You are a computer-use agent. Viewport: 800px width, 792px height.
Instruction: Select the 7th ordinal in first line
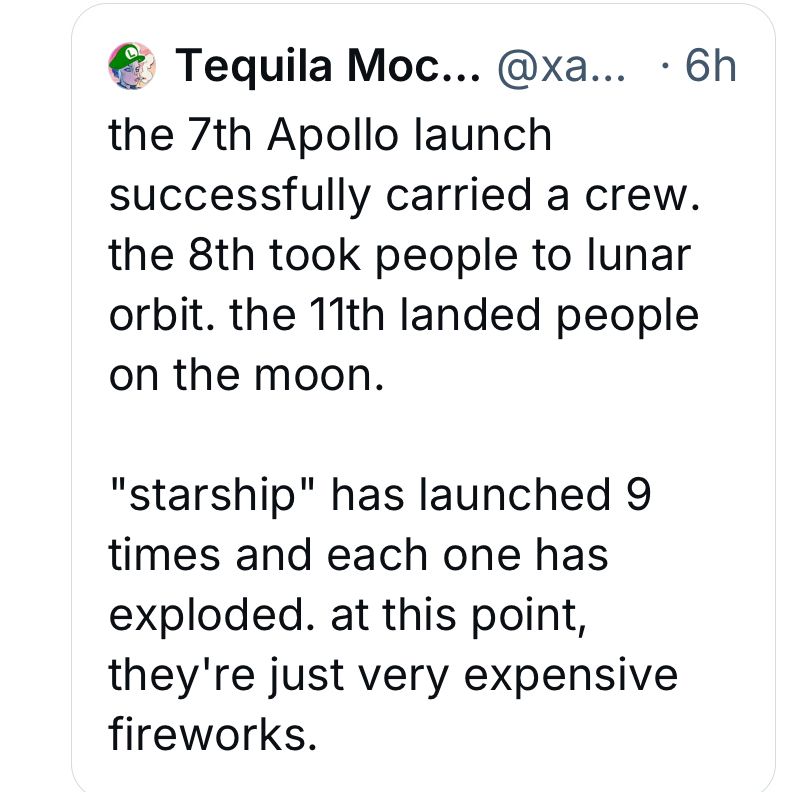pos(220,136)
